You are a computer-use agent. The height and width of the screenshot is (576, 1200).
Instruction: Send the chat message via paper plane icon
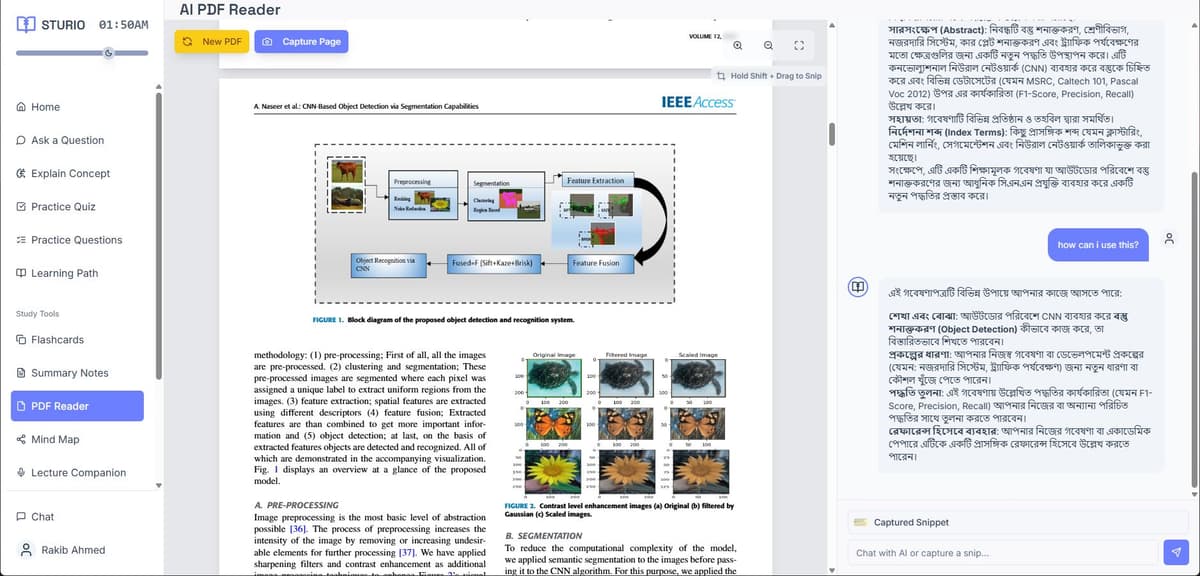coord(1176,552)
